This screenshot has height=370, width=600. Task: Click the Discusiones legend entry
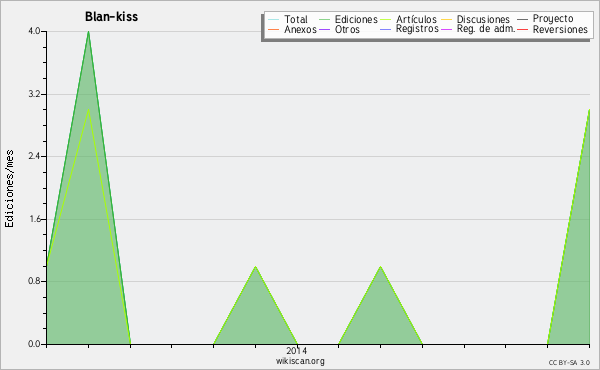(476, 19)
